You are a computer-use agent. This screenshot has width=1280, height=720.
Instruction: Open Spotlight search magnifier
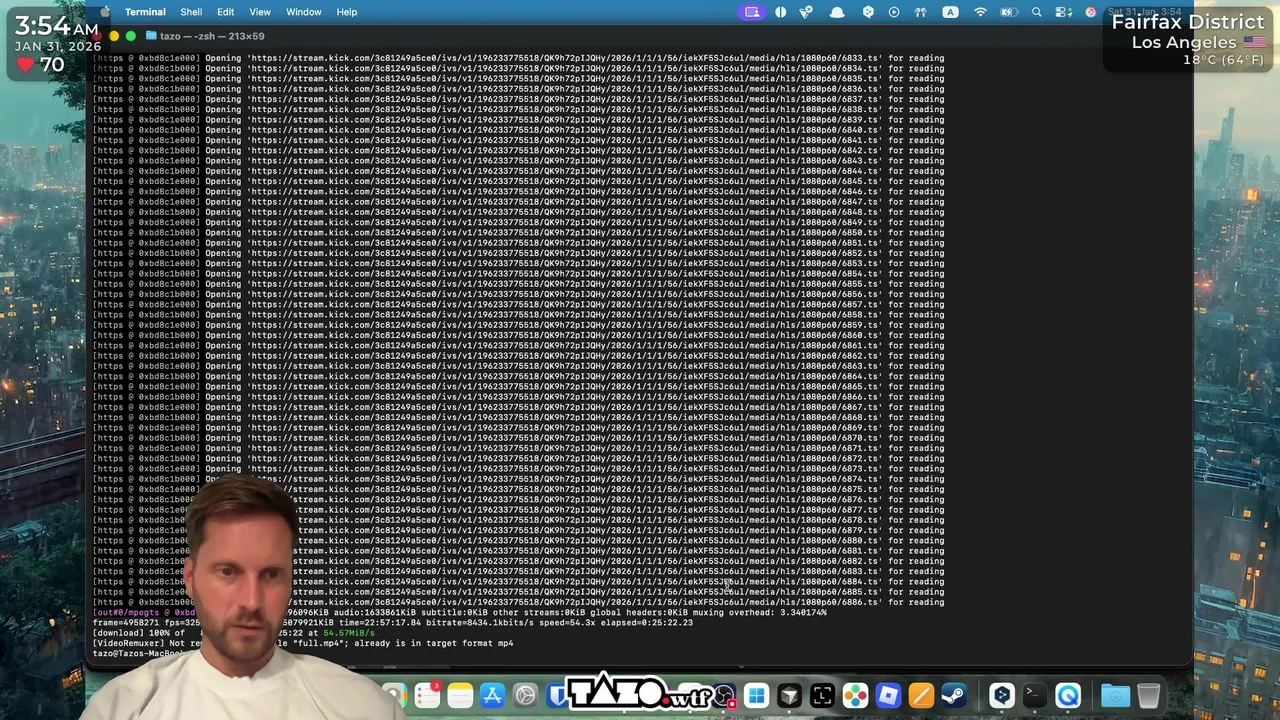pos(1037,12)
